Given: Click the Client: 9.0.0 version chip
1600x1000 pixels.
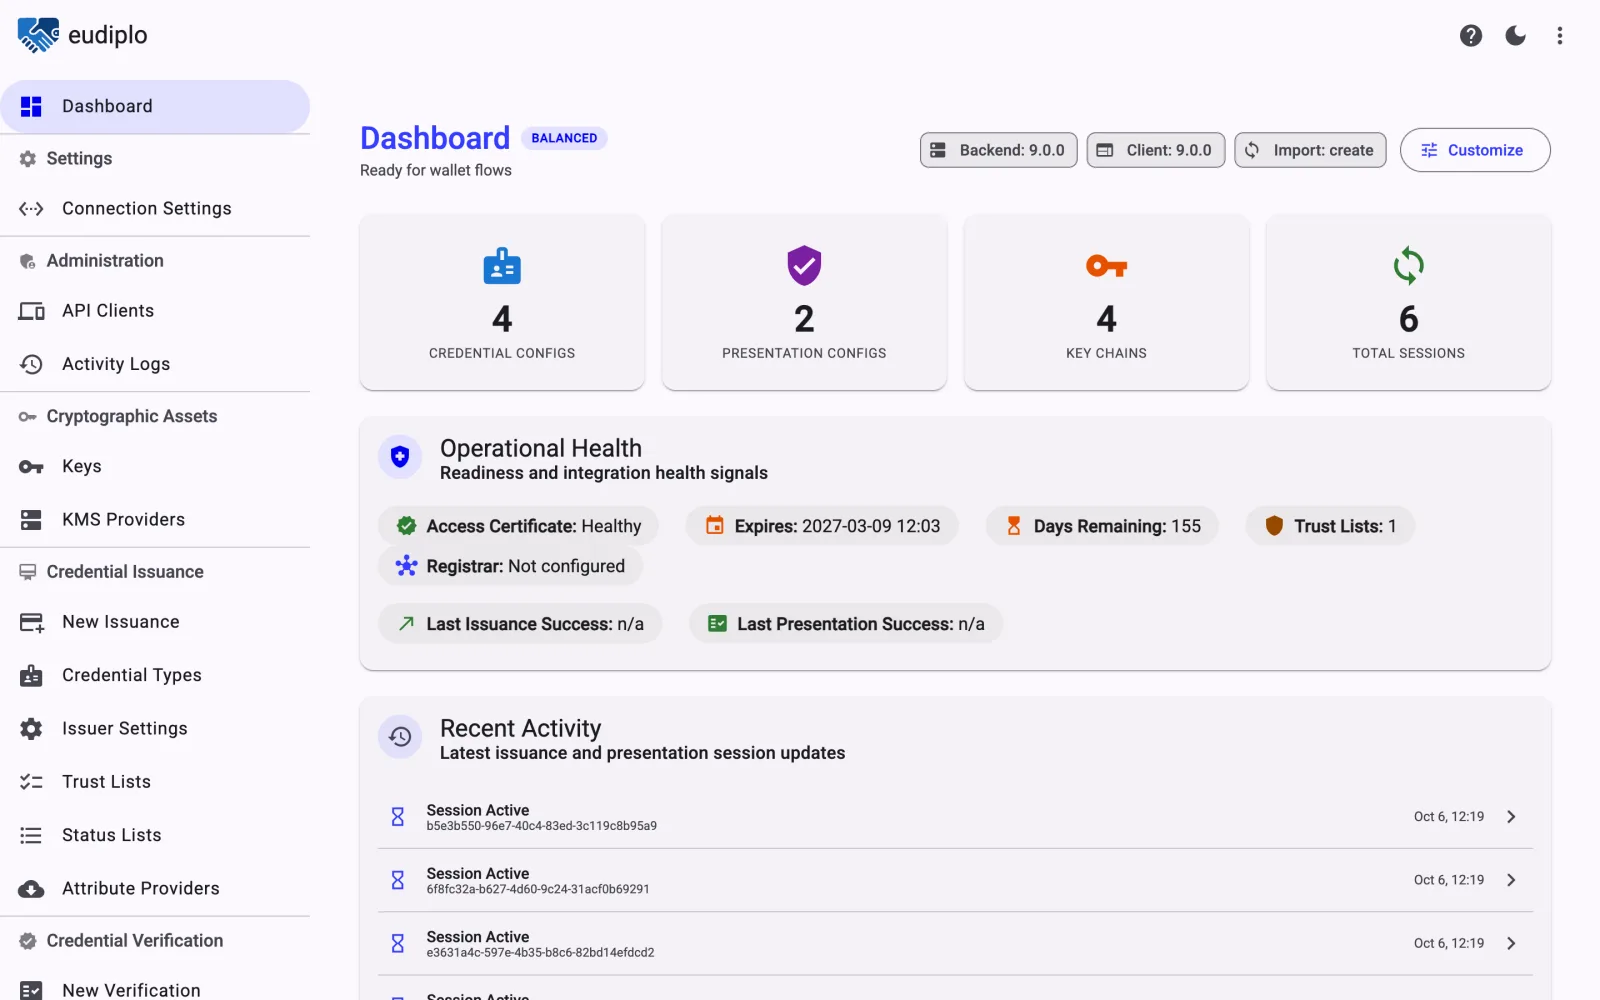Looking at the screenshot, I should pyautogui.click(x=1155, y=150).
